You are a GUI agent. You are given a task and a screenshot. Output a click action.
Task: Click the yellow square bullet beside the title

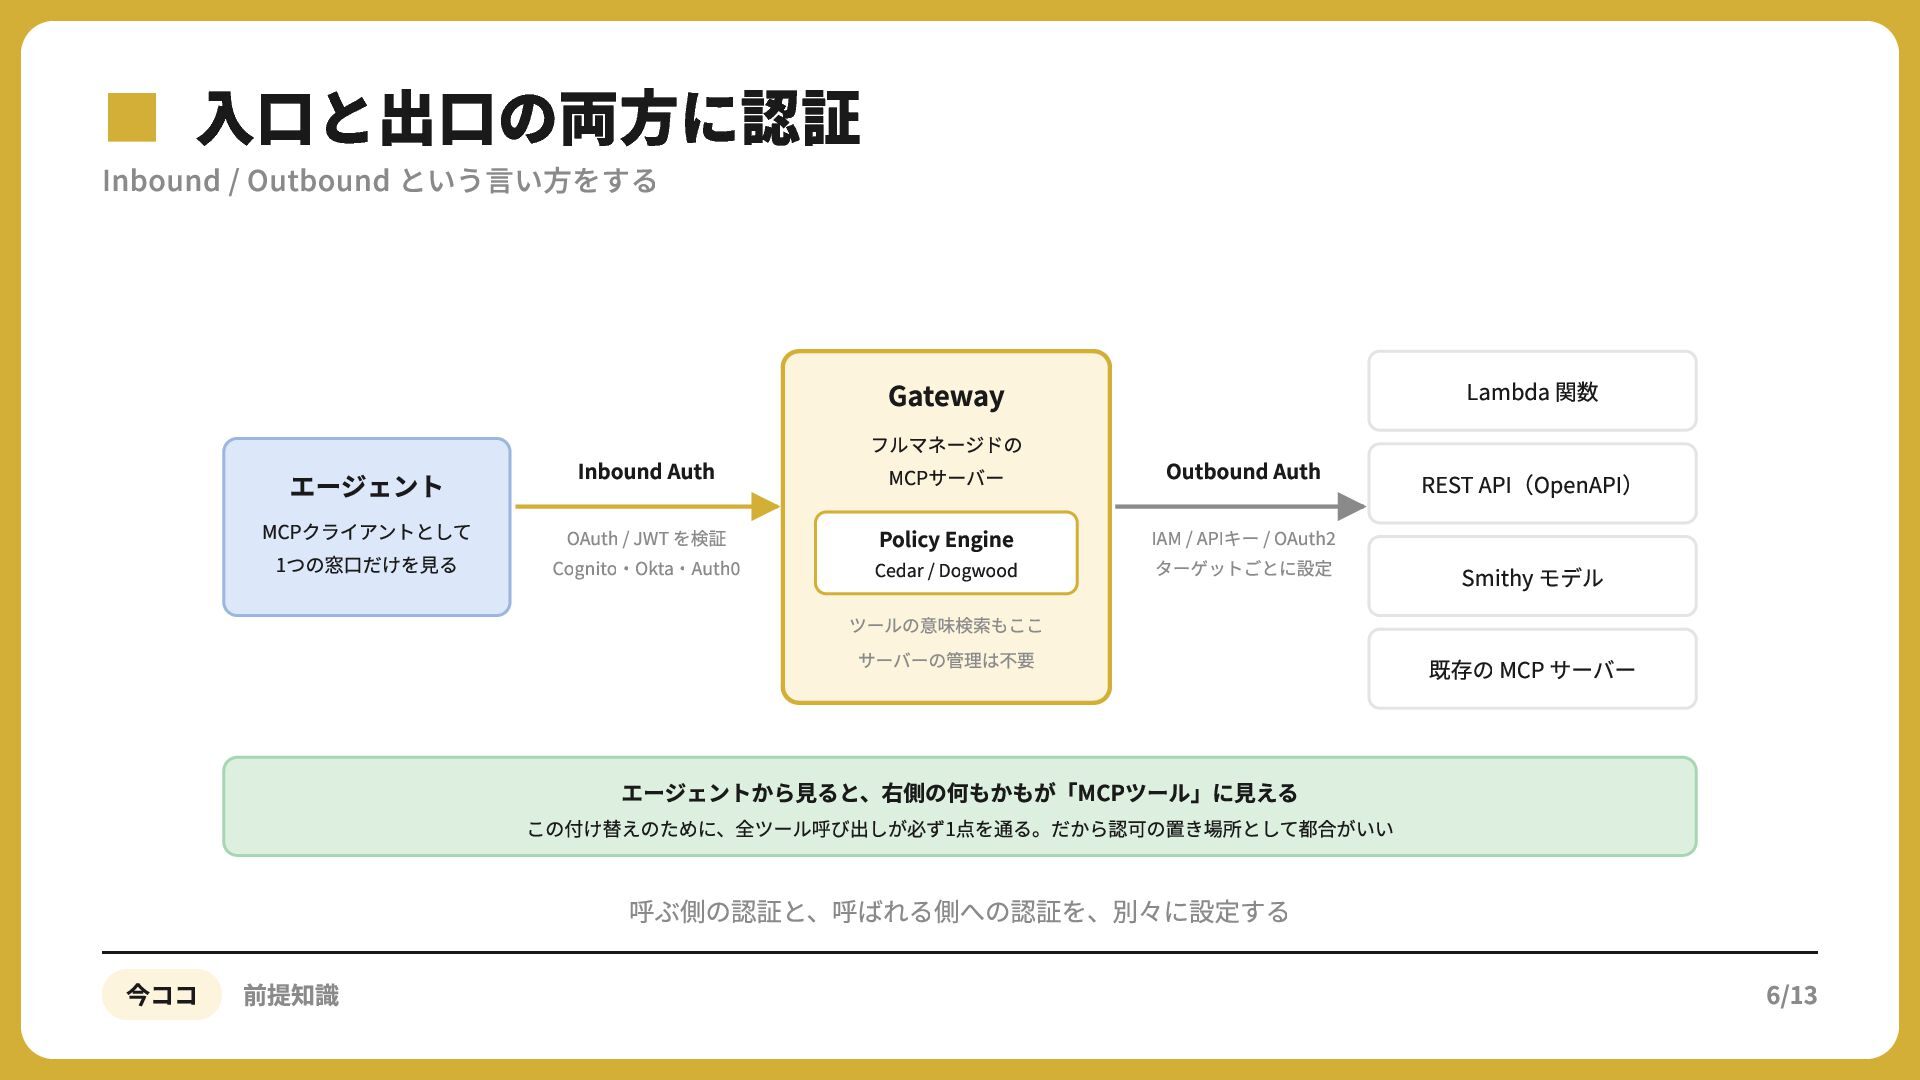point(132,117)
